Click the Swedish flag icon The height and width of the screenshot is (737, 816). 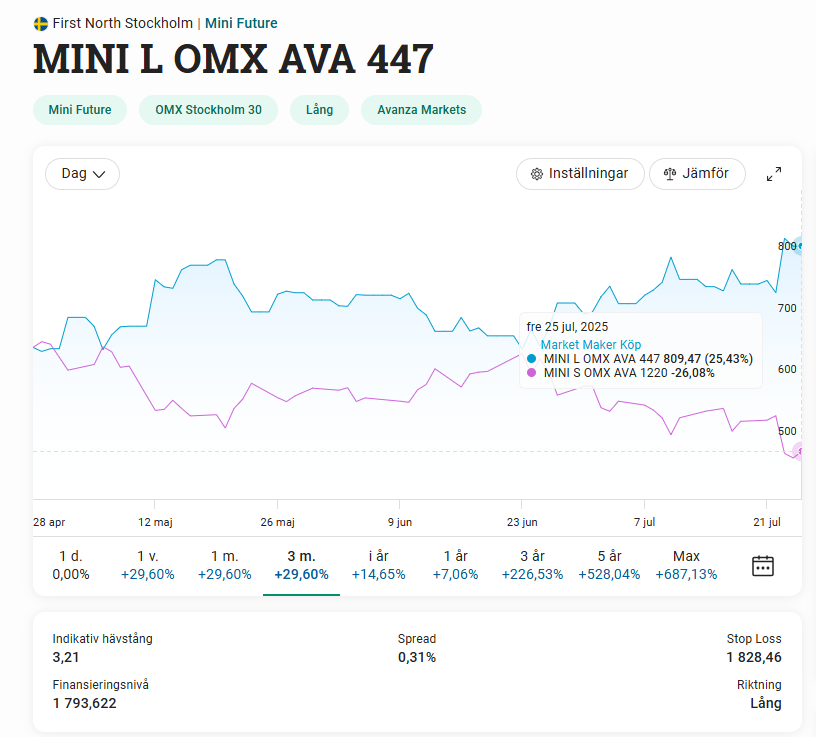(41, 23)
